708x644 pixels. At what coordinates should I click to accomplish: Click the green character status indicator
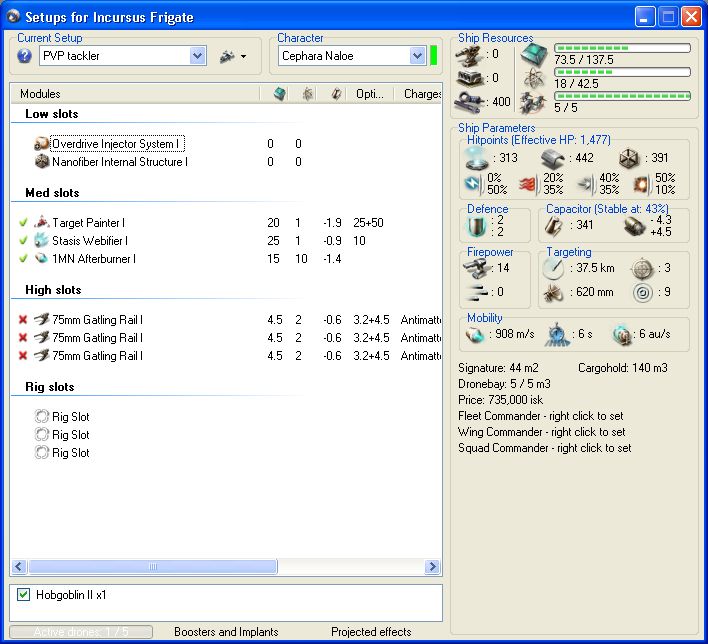coord(433,56)
